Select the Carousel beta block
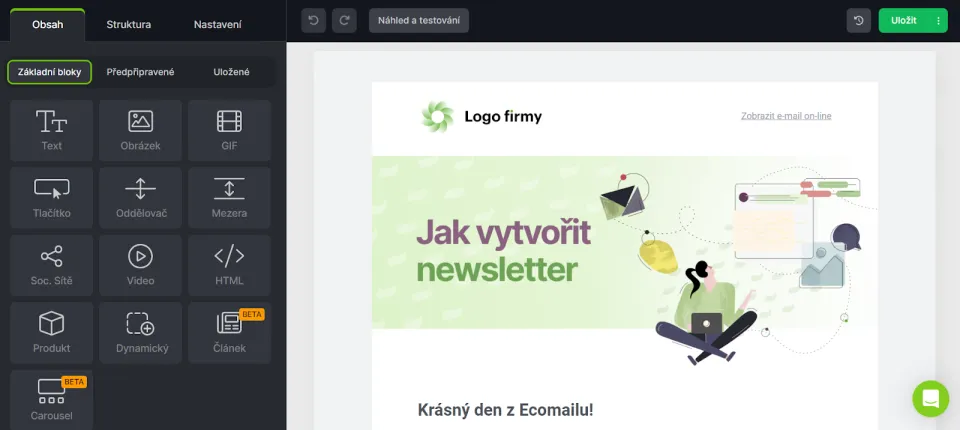Screen dimensions: 960x430 (x=51, y=399)
